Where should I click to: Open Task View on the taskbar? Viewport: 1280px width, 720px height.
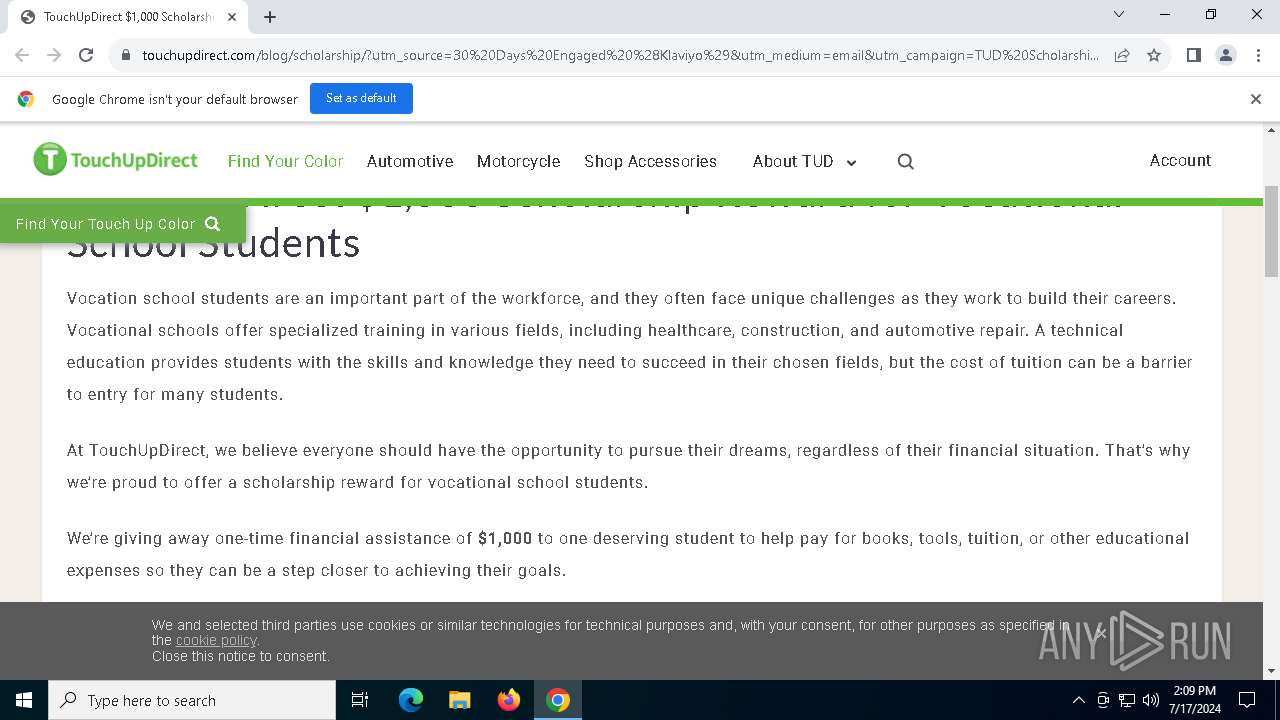(x=360, y=700)
